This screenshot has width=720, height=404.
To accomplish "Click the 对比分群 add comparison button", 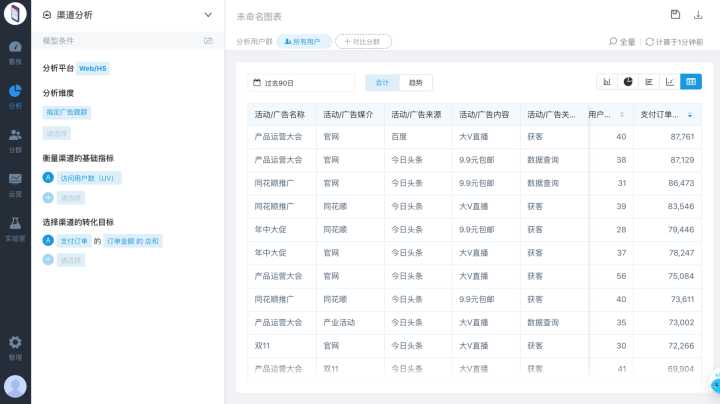I will click(364, 42).
